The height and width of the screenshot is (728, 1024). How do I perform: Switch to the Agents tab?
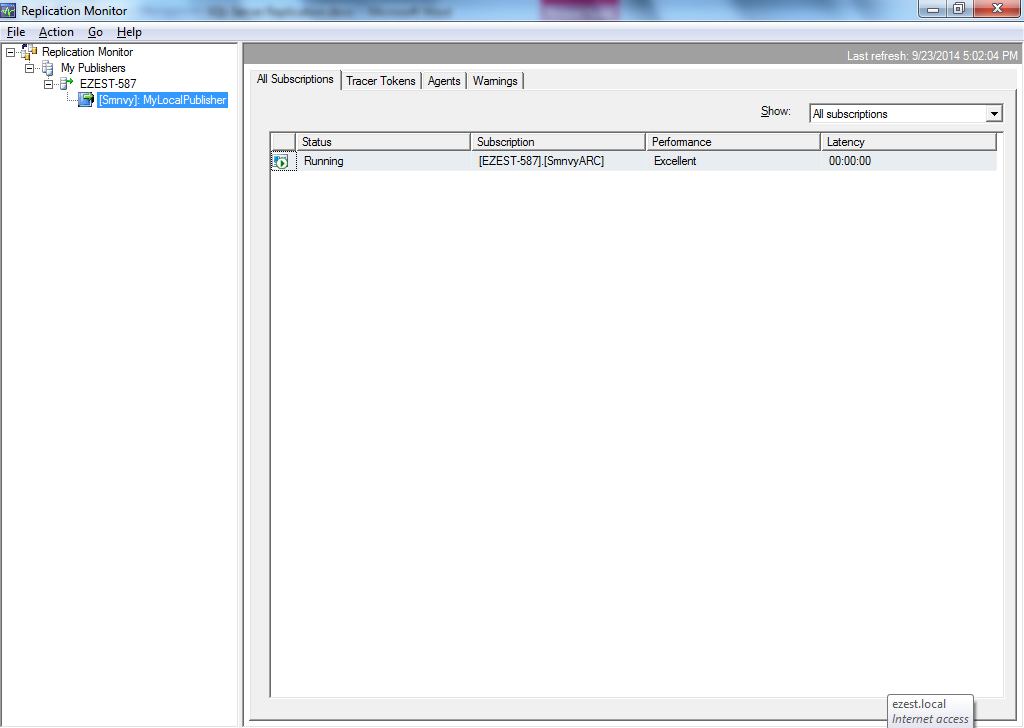pos(443,80)
